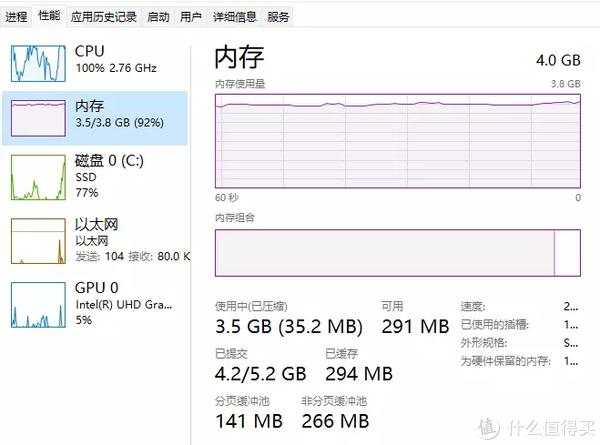Viewport: 600px width, 445px height.
Task: Go to the 详细信息 tab
Action: 235,16
